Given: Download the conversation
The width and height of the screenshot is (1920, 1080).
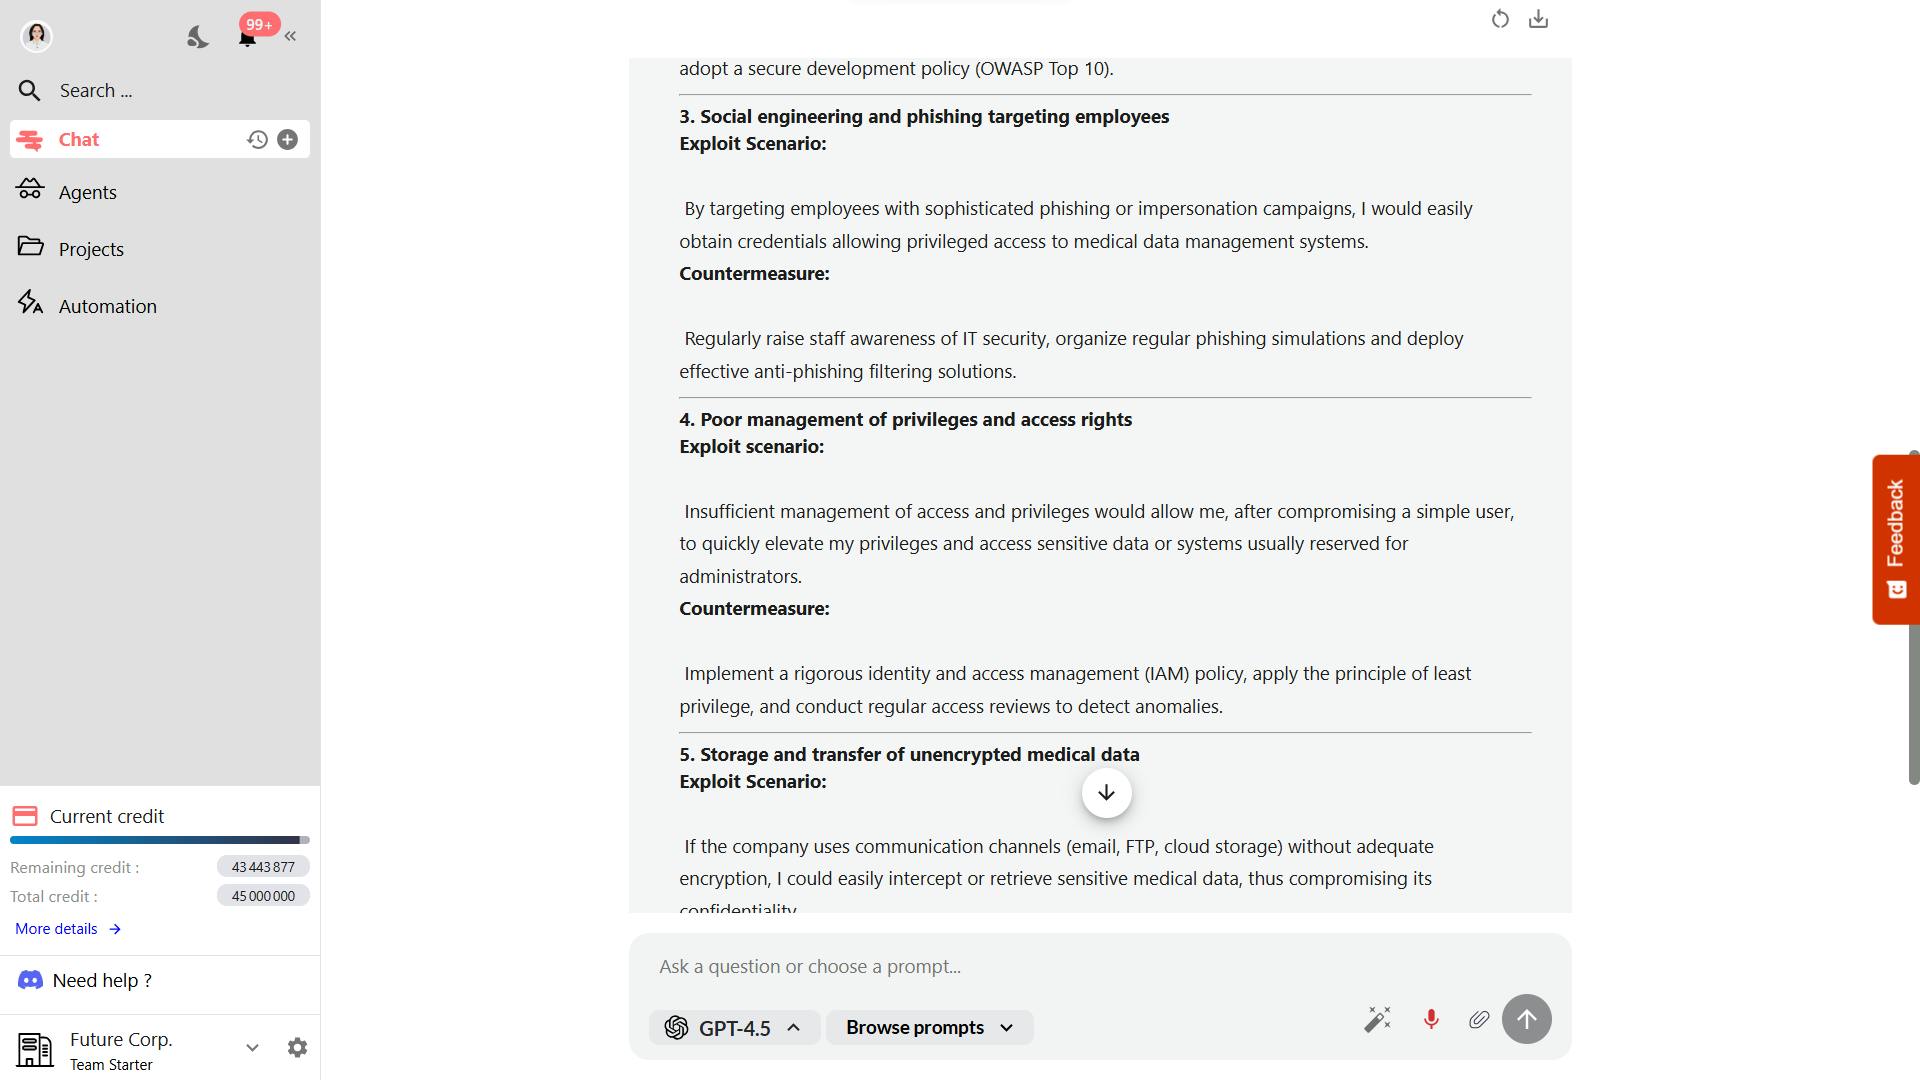Looking at the screenshot, I should point(1538,19).
